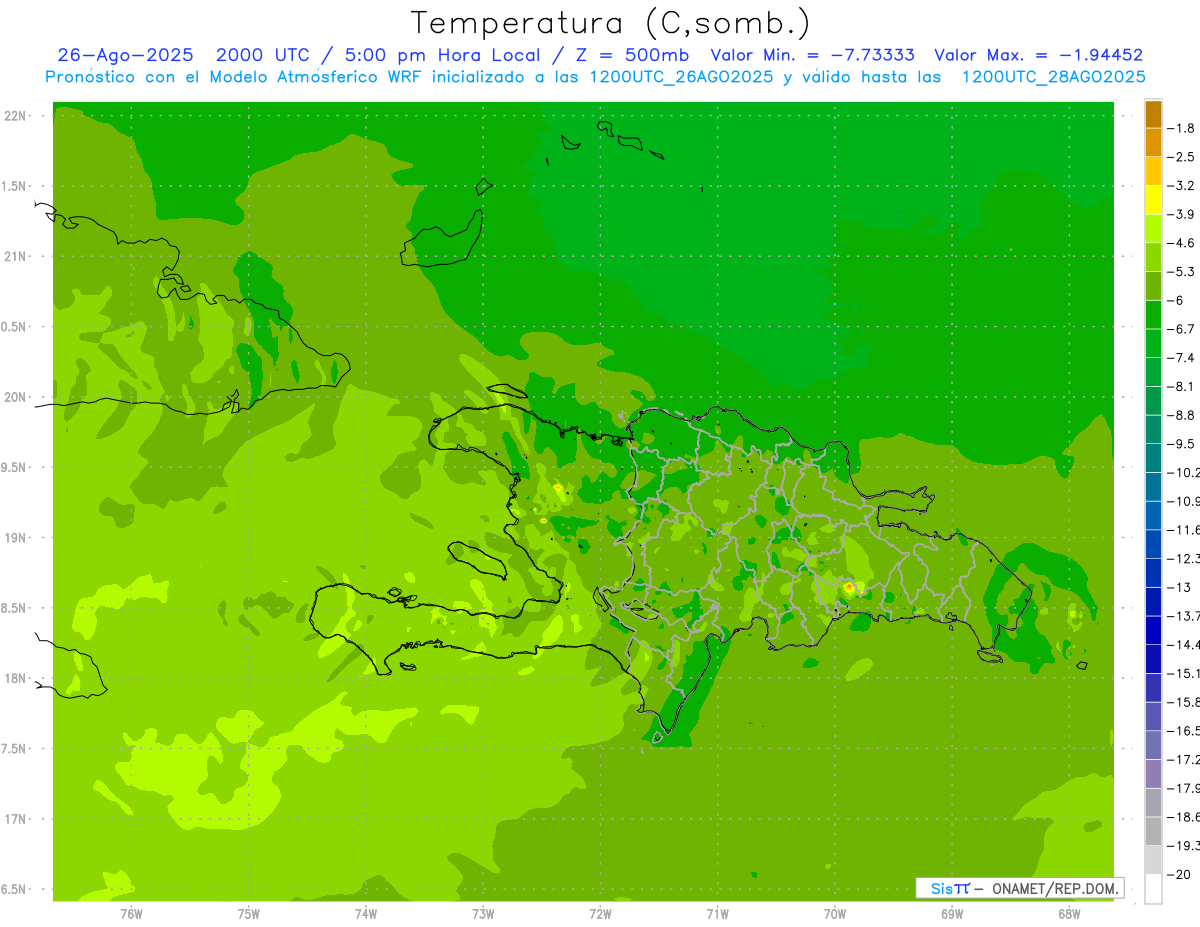Click the 17N latitude axis label
Viewport: 1200px width, 927px height.
click(17, 819)
